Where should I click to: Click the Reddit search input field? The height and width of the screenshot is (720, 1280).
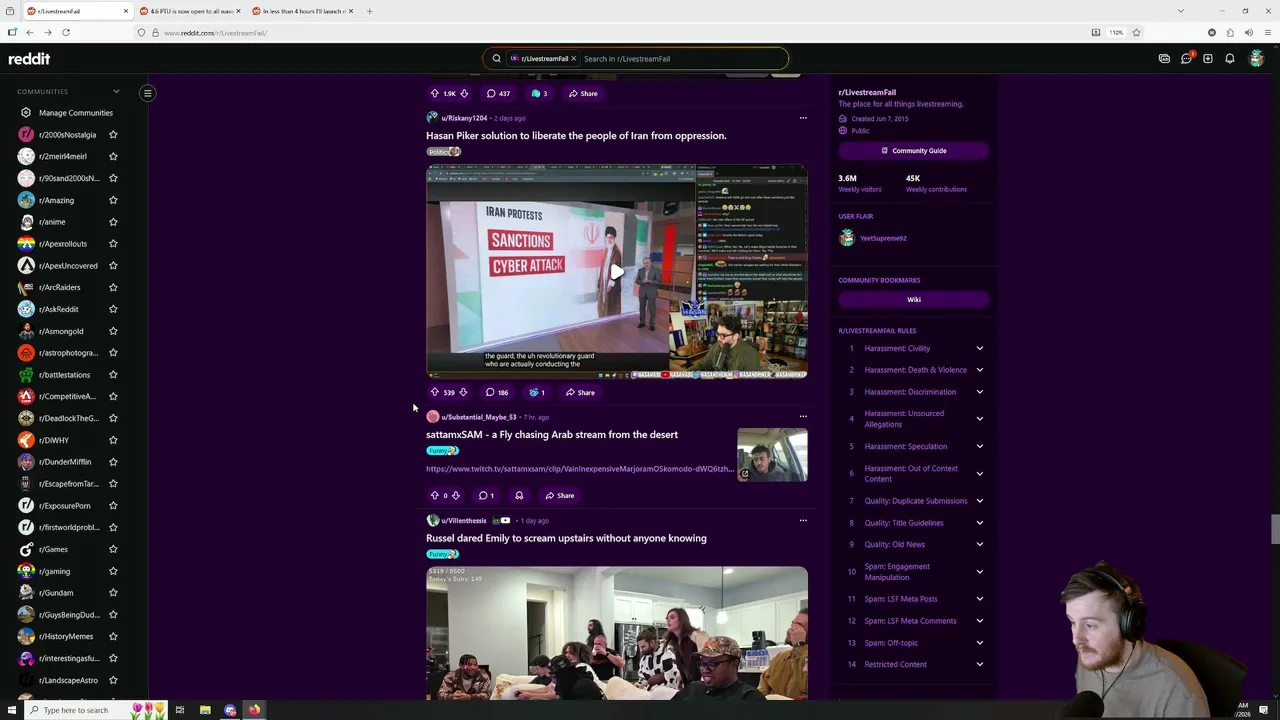coord(682,59)
